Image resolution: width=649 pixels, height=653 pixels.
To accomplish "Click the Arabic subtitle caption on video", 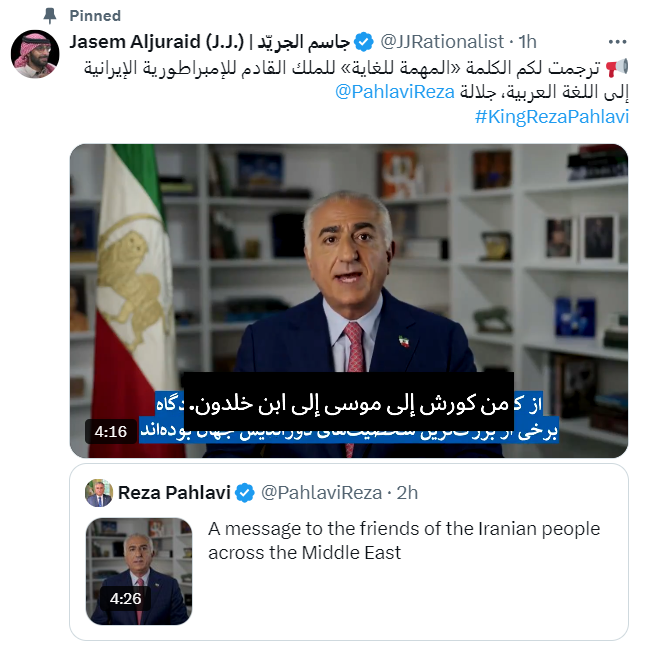I will (x=348, y=403).
